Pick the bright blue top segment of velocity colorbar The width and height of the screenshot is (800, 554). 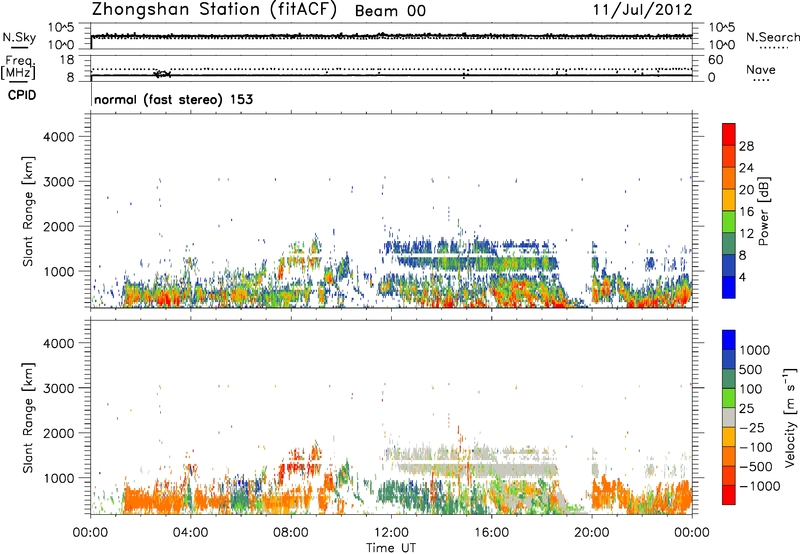(729, 340)
